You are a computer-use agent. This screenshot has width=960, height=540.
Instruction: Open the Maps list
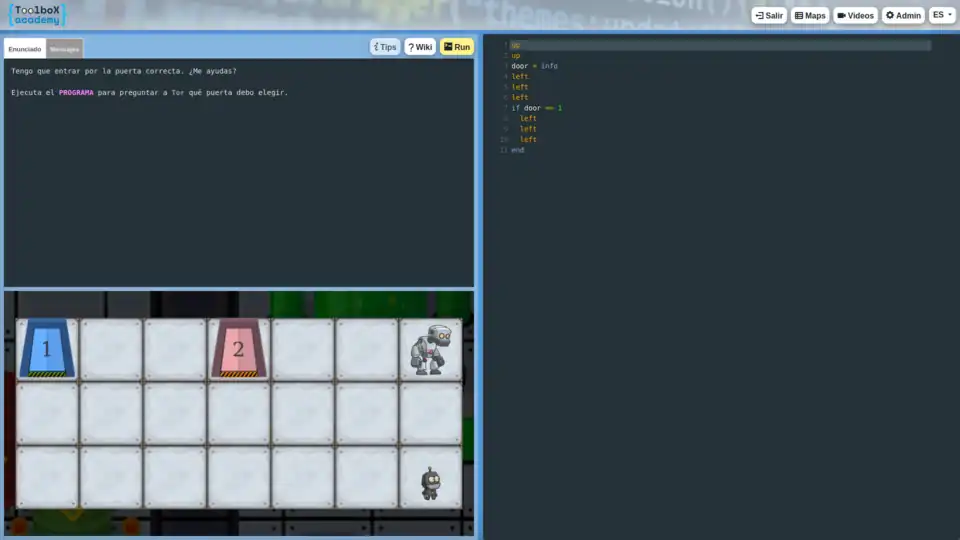click(810, 16)
